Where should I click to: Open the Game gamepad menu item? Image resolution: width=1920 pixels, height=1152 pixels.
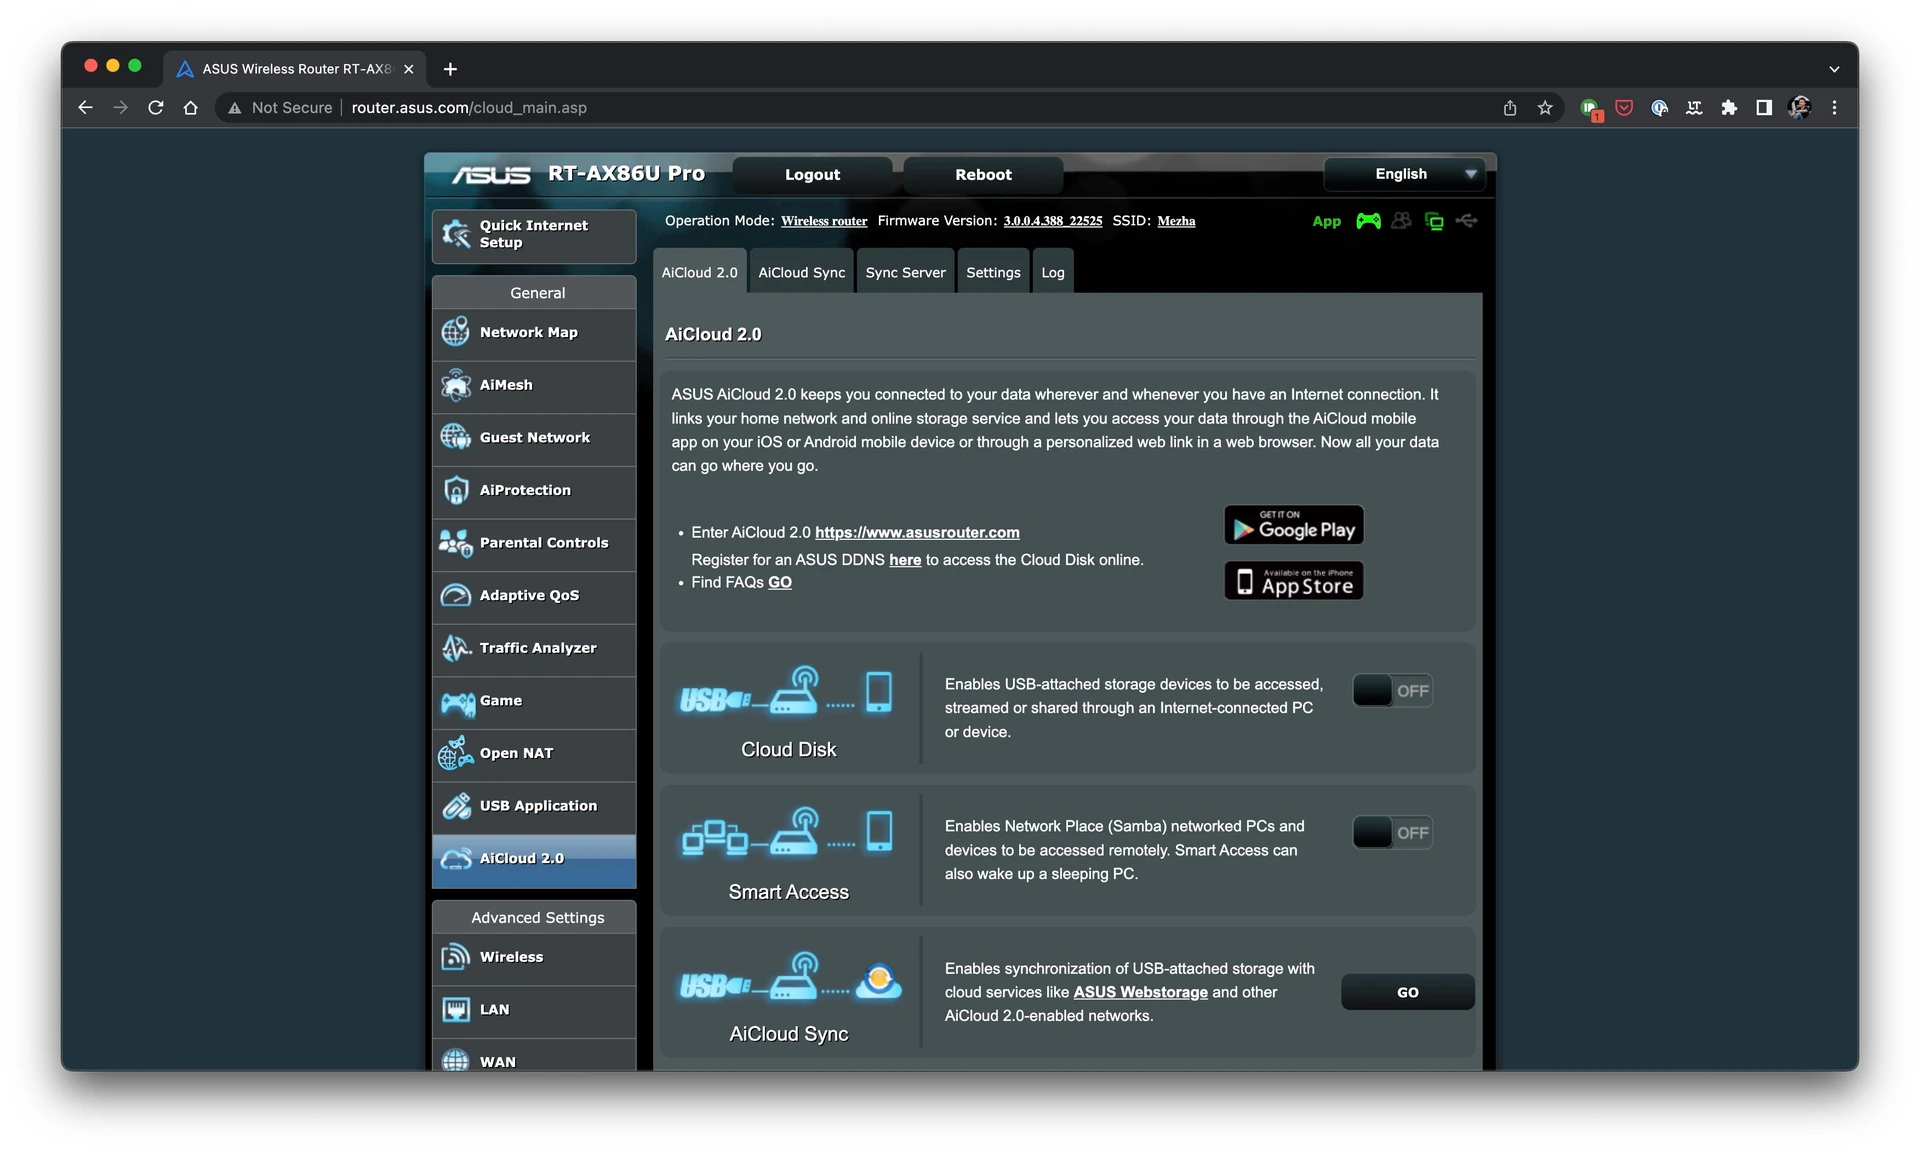coord(534,701)
